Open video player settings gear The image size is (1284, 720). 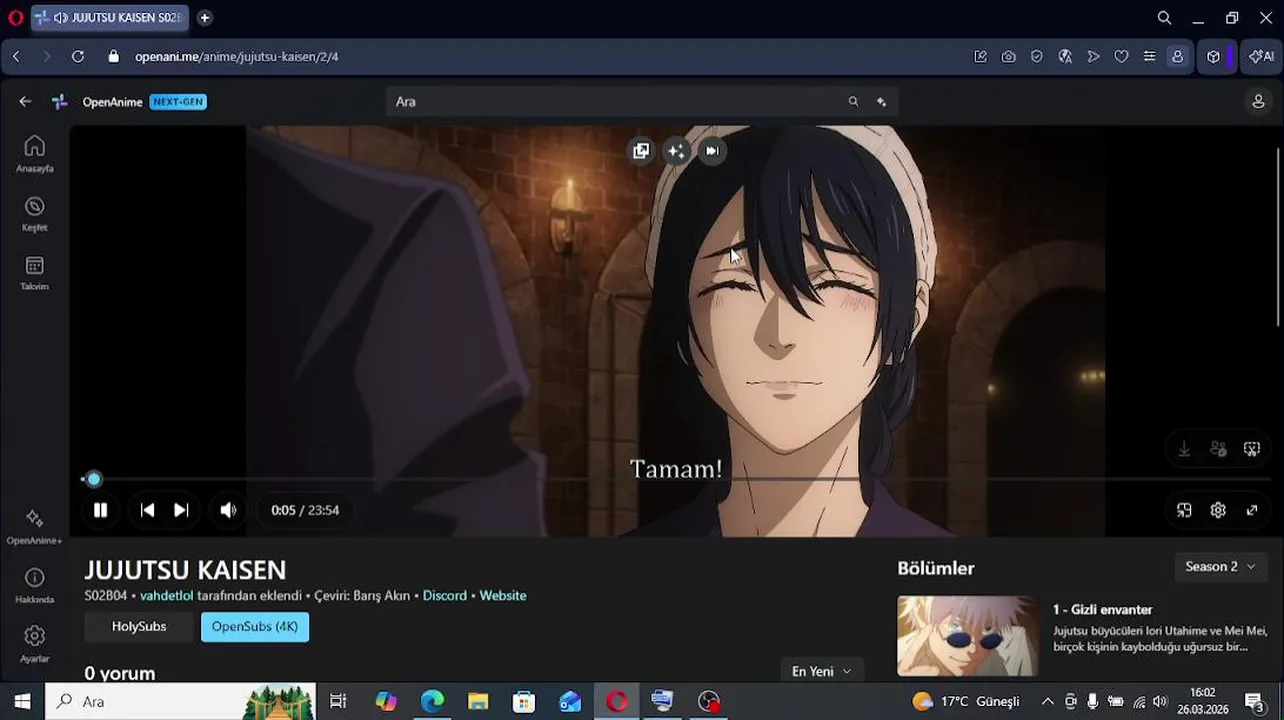pos(1218,510)
